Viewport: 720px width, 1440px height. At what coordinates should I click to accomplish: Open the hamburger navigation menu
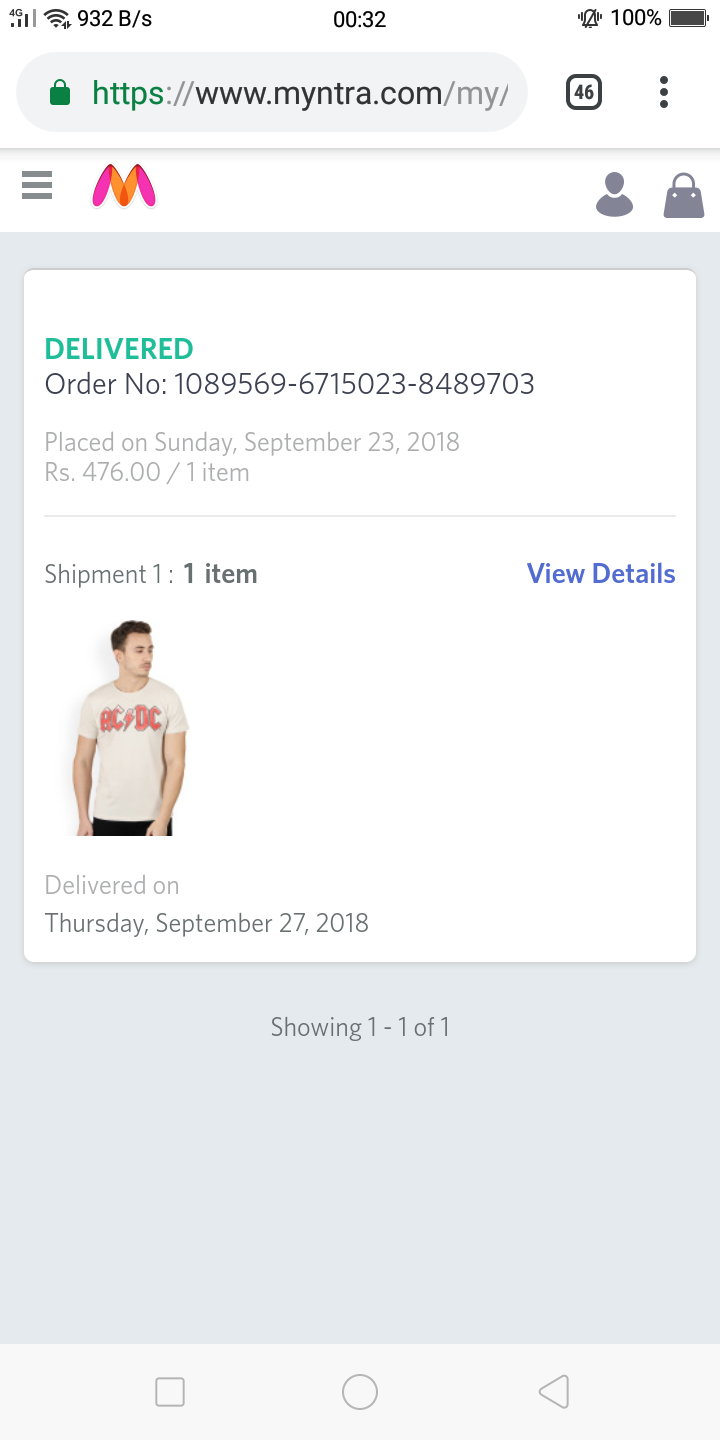point(37,185)
